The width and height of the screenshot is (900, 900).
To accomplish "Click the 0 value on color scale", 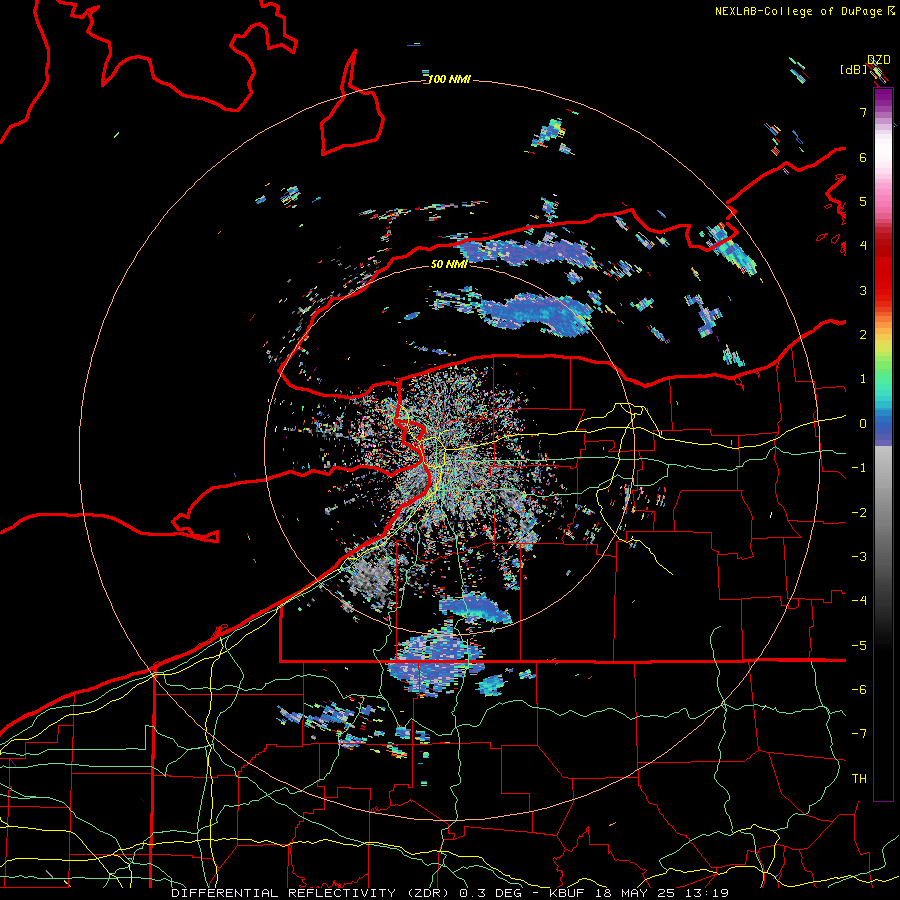I will point(863,424).
